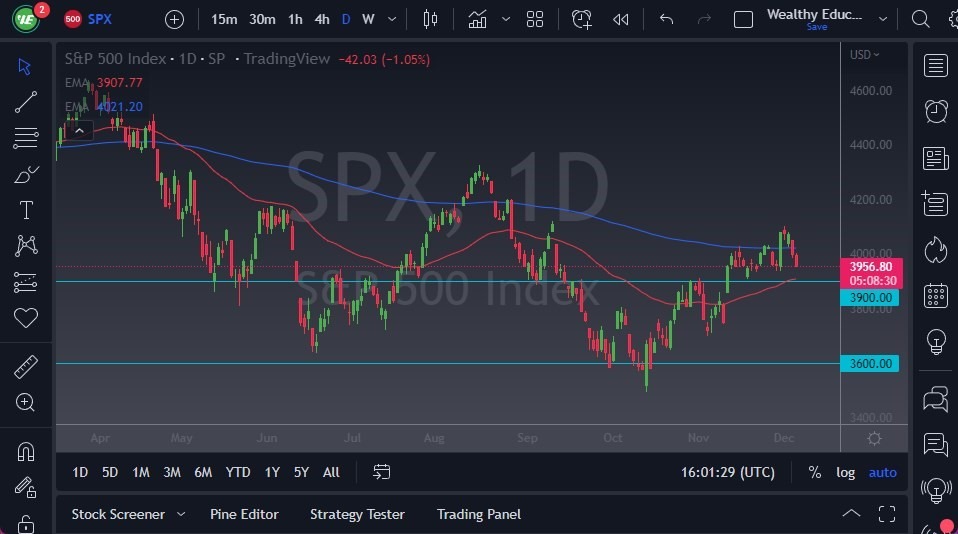Activate the zoom in tool
Viewport: 958px width, 534px height.
coord(26,403)
